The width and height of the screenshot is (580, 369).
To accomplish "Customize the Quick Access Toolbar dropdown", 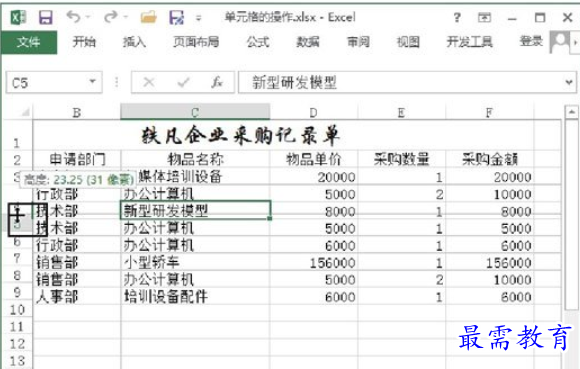I will [199, 18].
